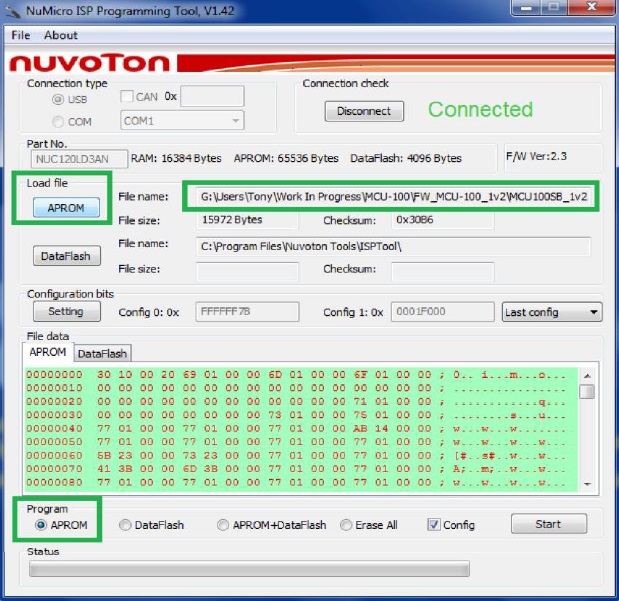Click the CAN 0x address input field

click(212, 96)
